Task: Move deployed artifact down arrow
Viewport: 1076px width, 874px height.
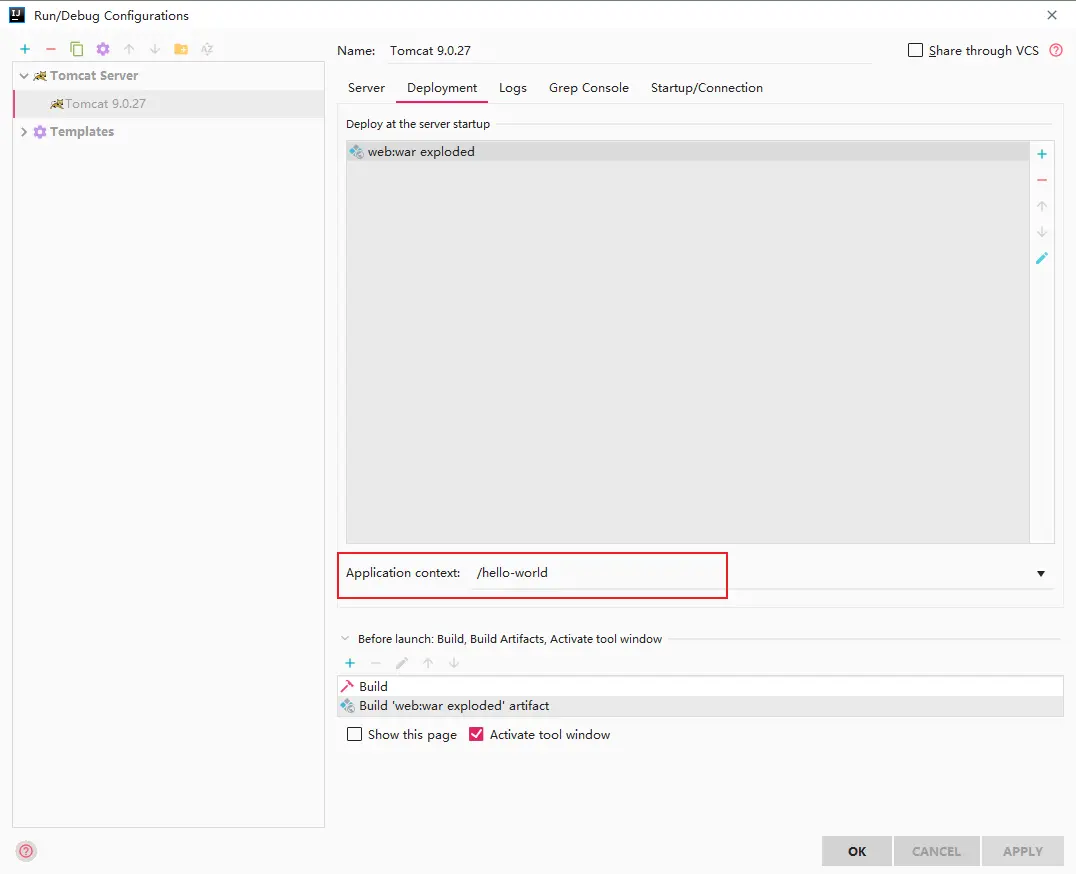Action: 1042,232
